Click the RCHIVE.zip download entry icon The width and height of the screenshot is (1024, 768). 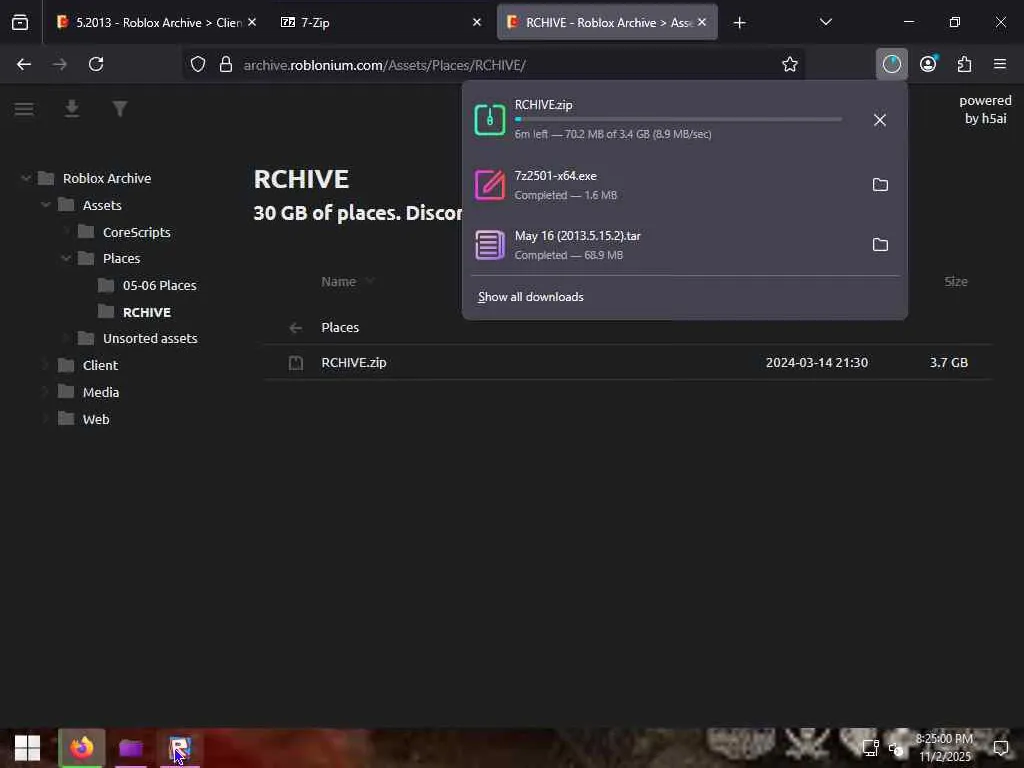pos(490,120)
